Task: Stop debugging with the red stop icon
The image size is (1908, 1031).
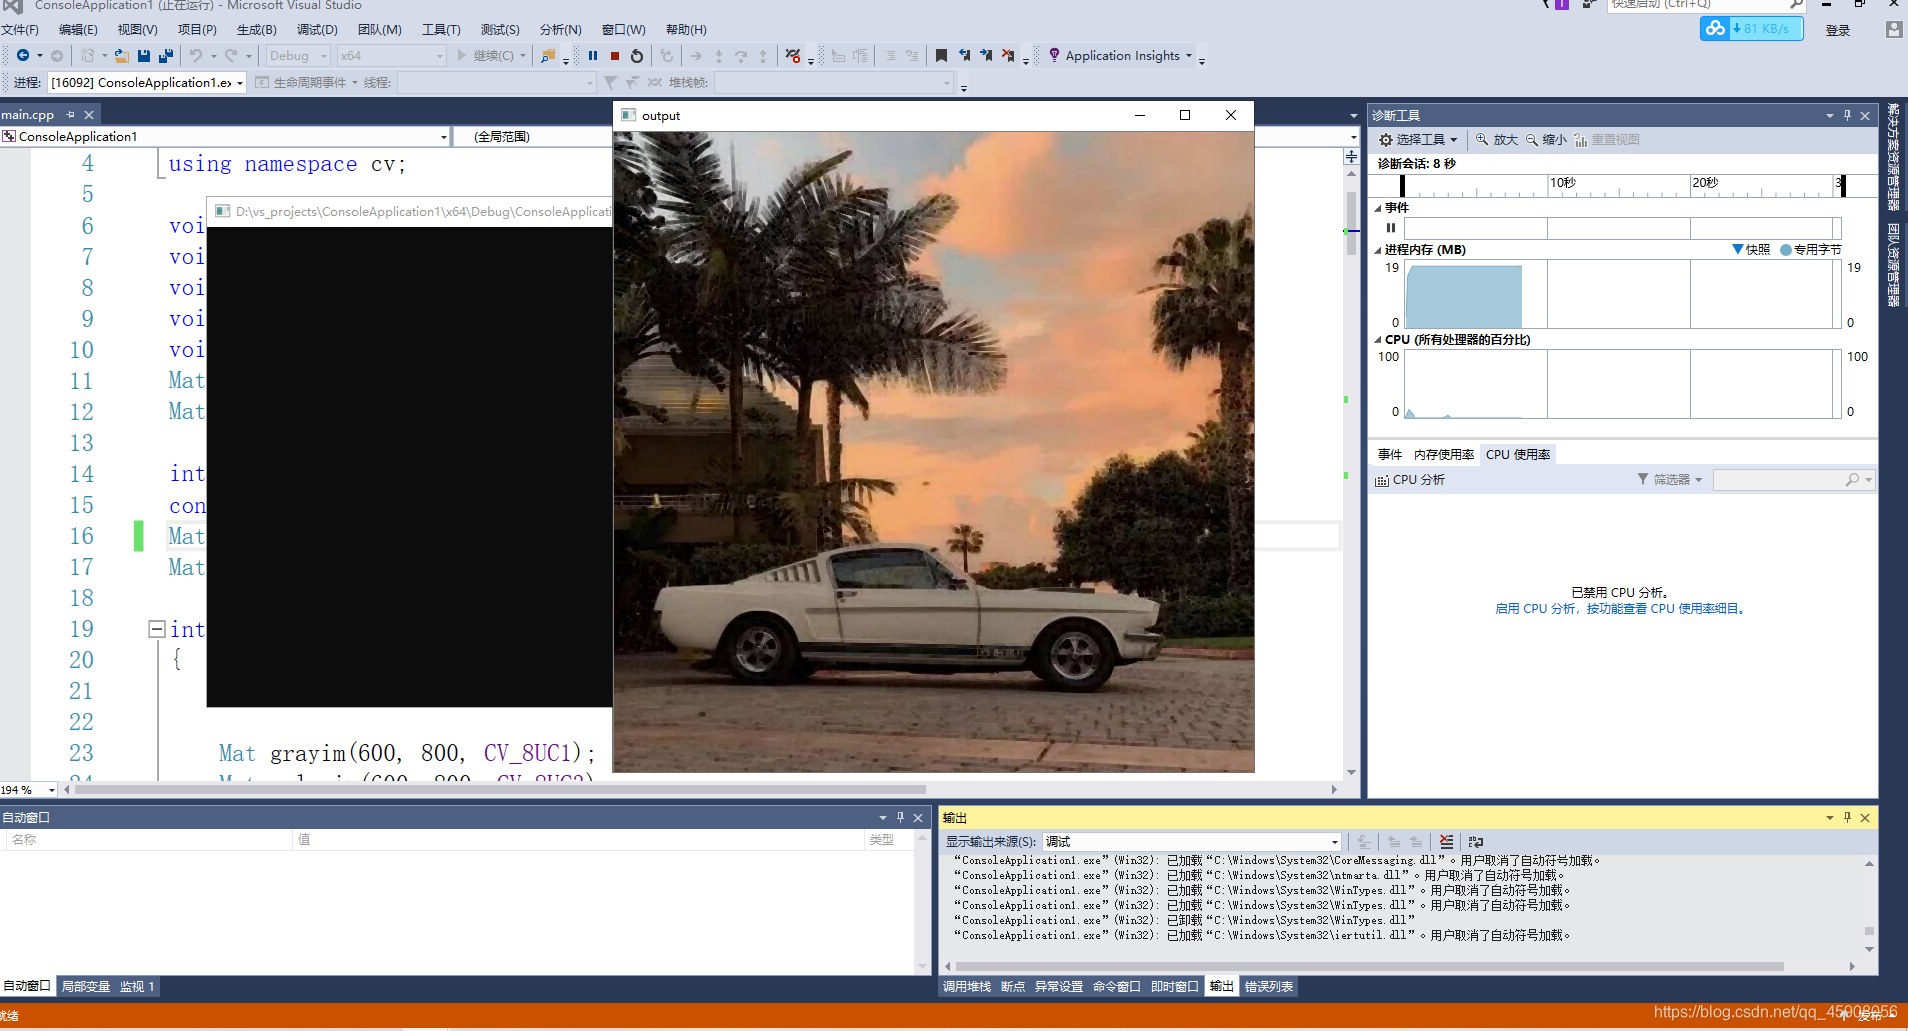Action: (x=615, y=56)
